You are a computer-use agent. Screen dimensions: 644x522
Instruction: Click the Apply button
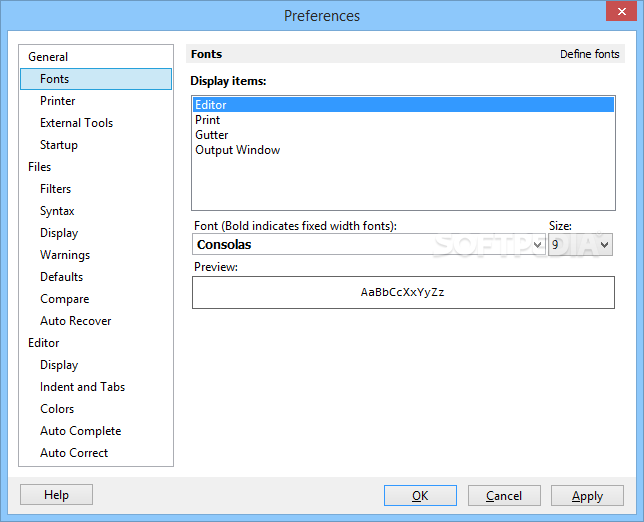click(x=587, y=496)
